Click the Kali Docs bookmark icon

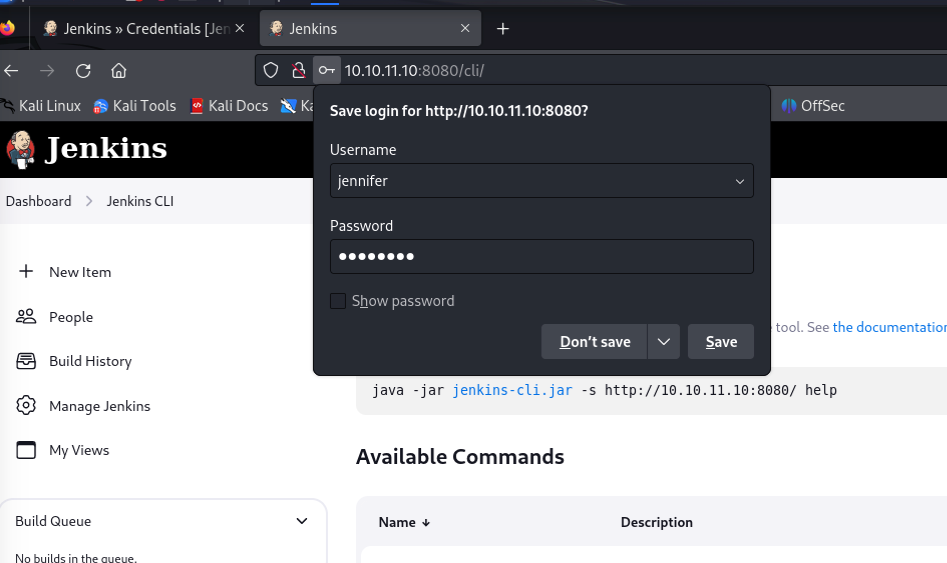[x=196, y=106]
